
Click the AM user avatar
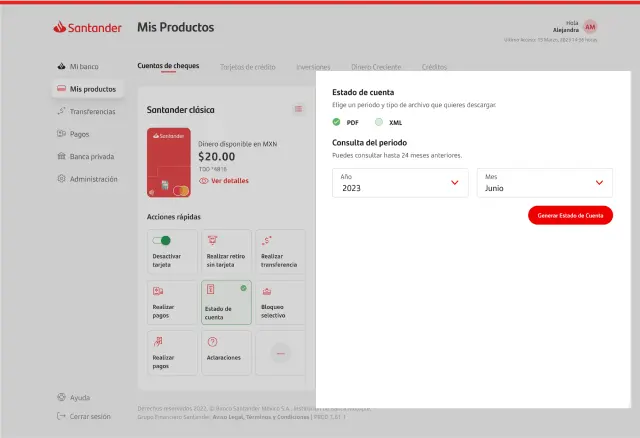click(590, 27)
